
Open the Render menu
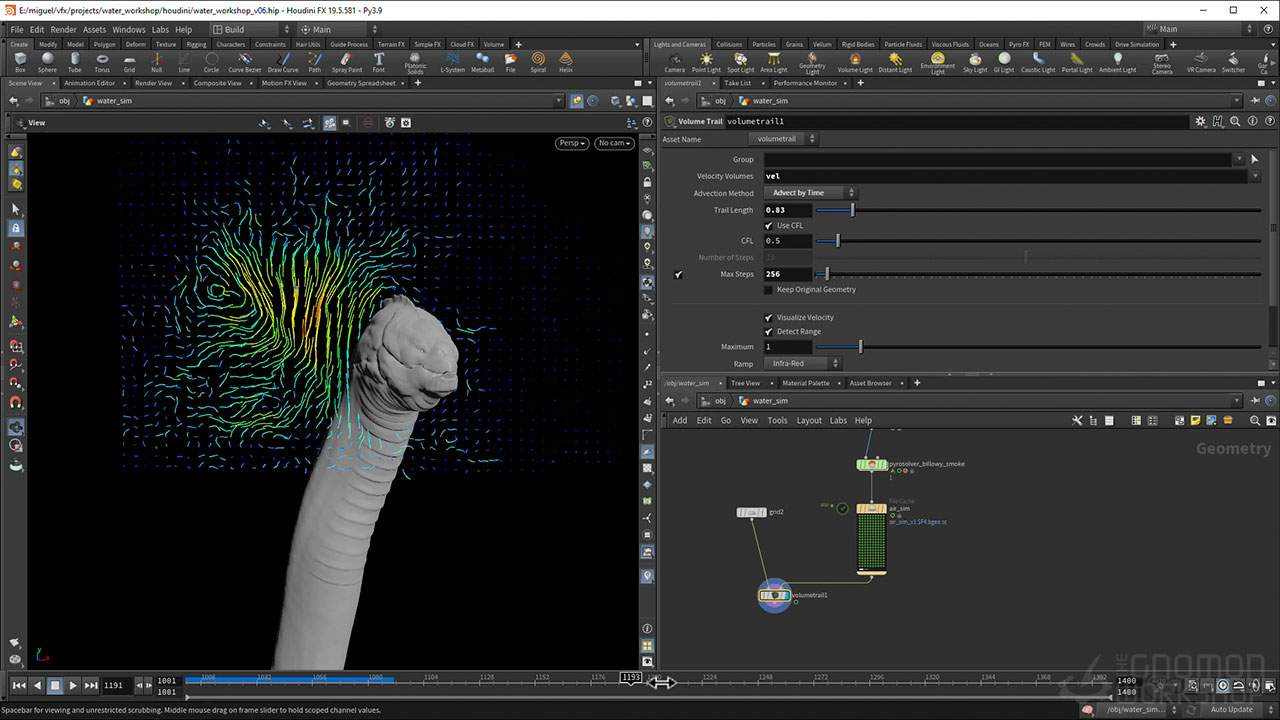pyautogui.click(x=63, y=30)
